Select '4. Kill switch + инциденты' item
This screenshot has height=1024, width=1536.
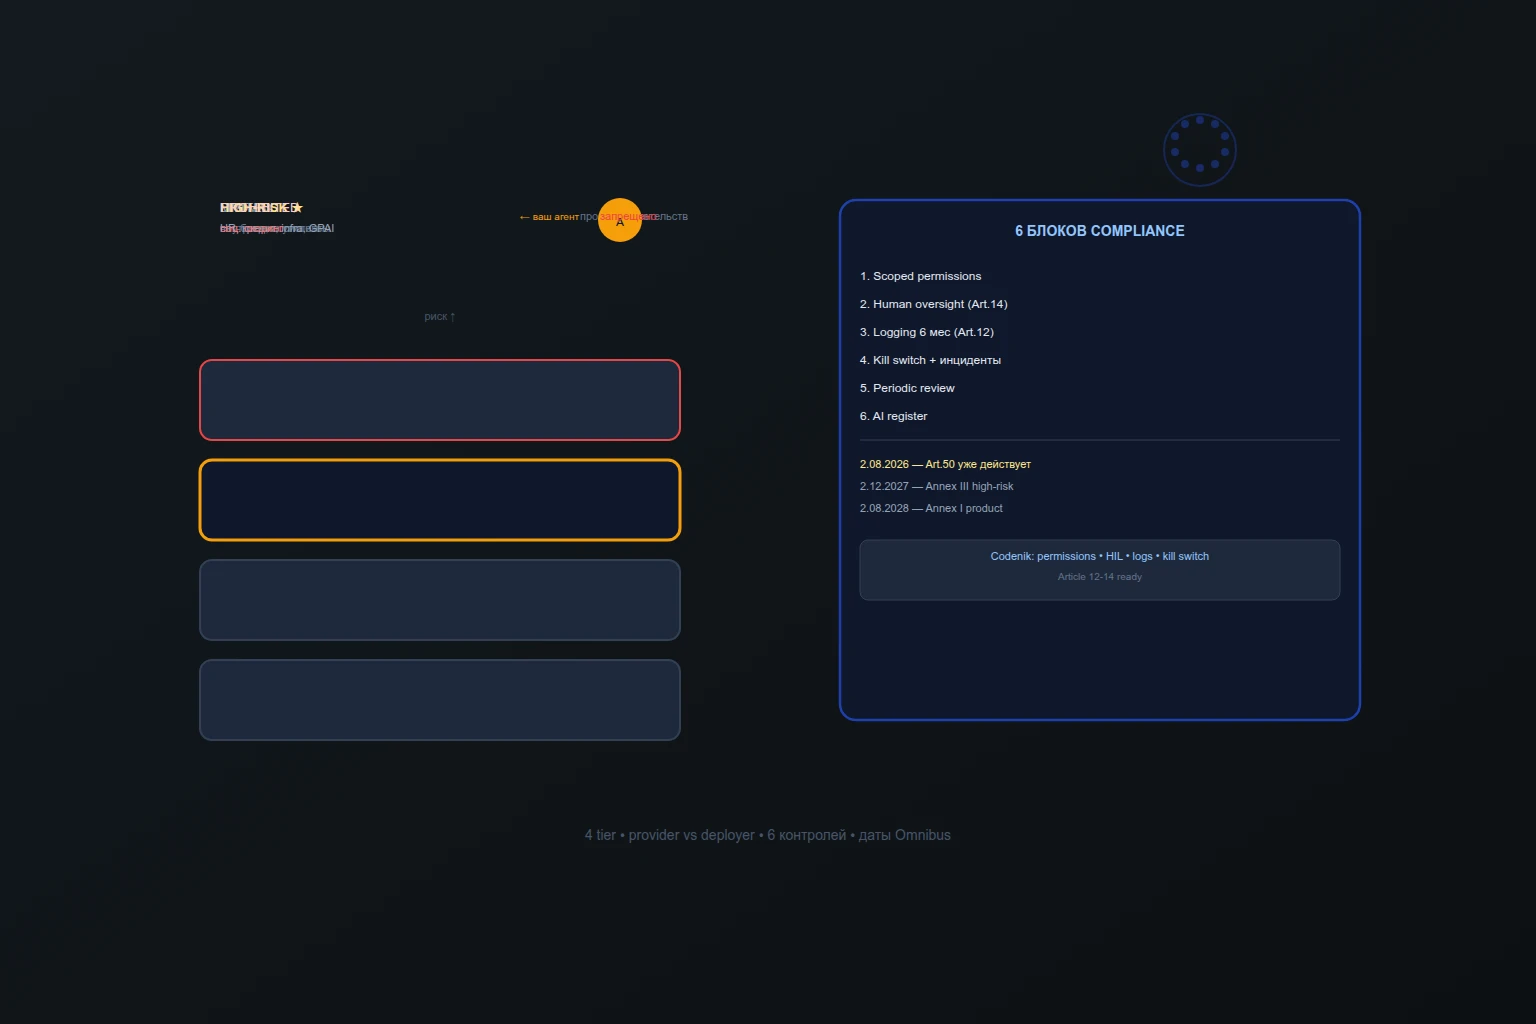click(x=930, y=360)
